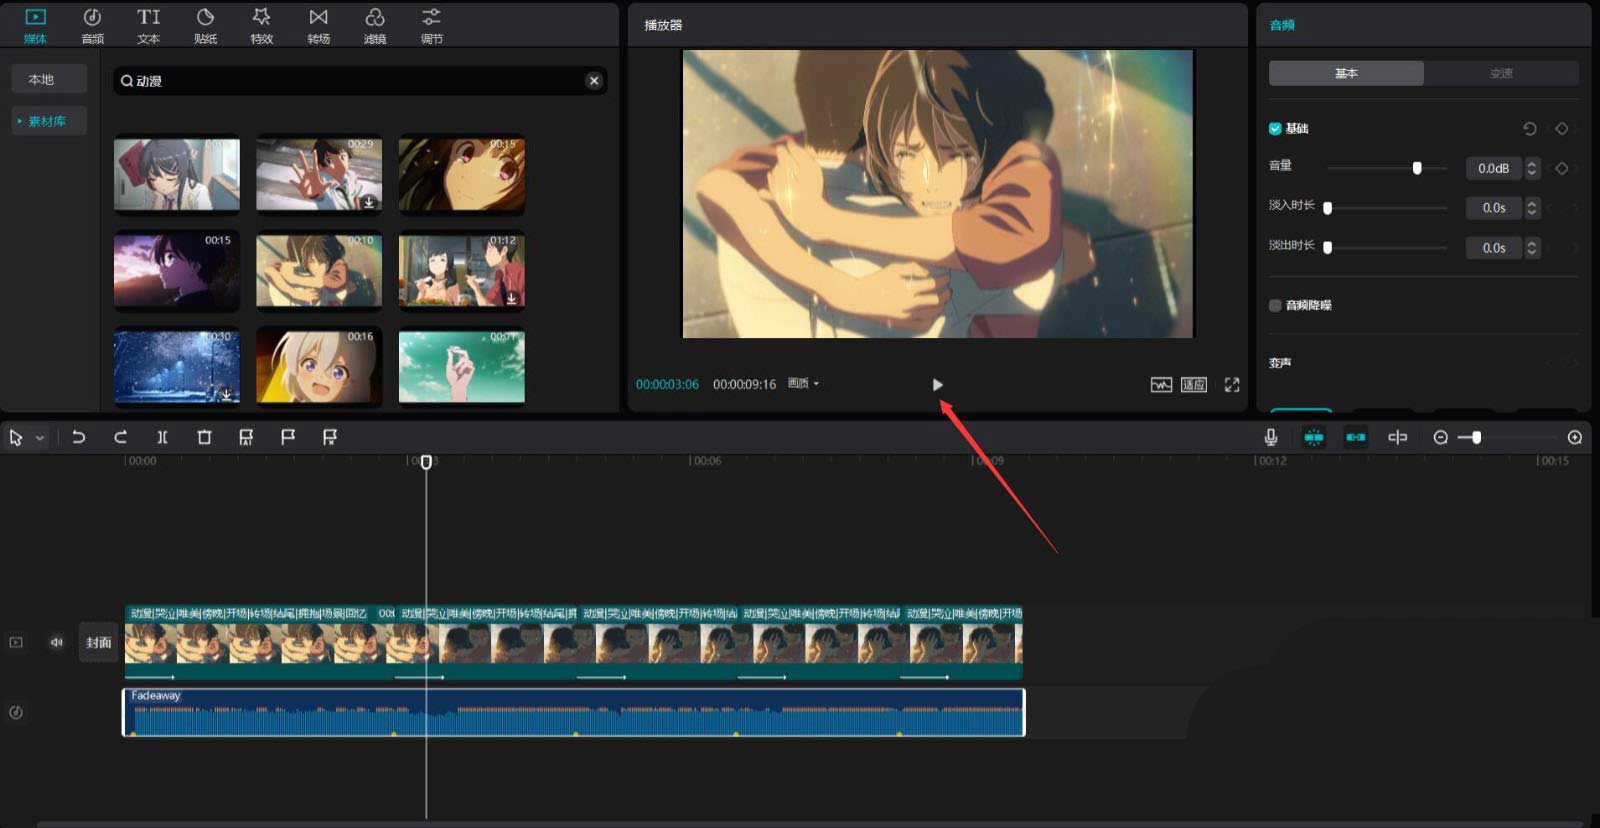Show the waveform scope icon in the player

1161,385
